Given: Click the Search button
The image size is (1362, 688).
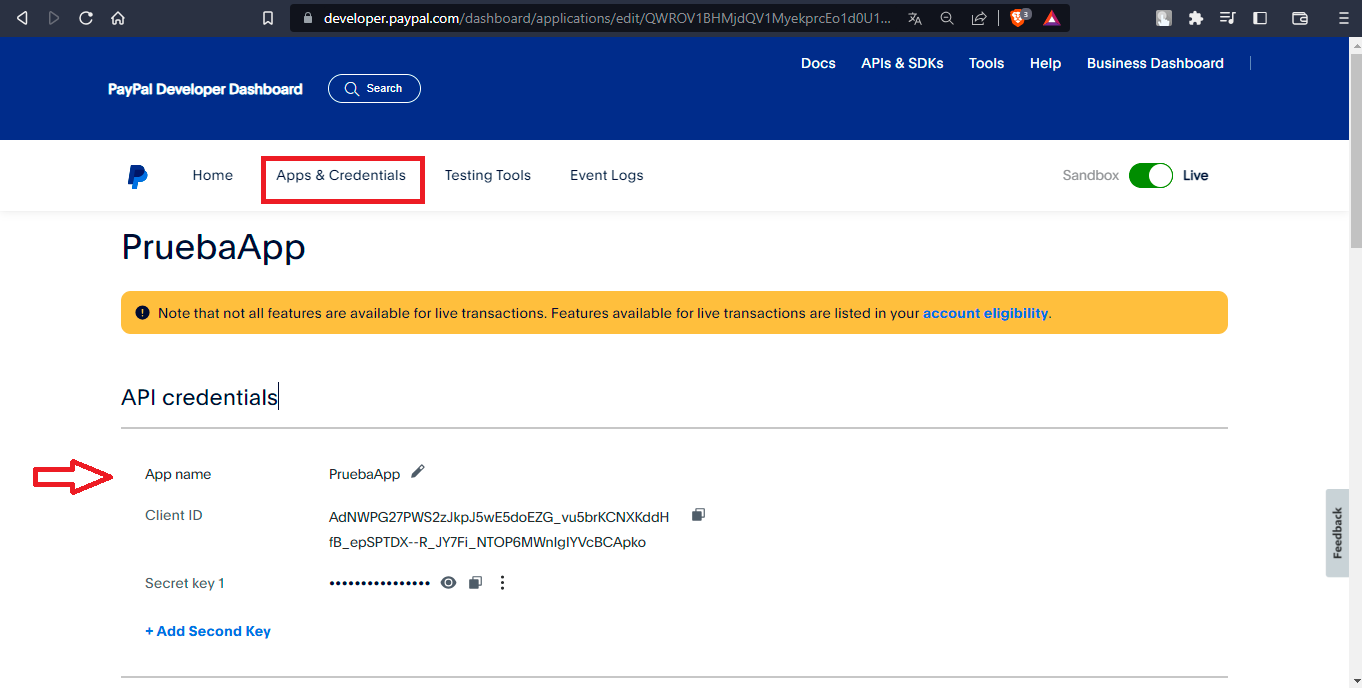Looking at the screenshot, I should [x=374, y=88].
